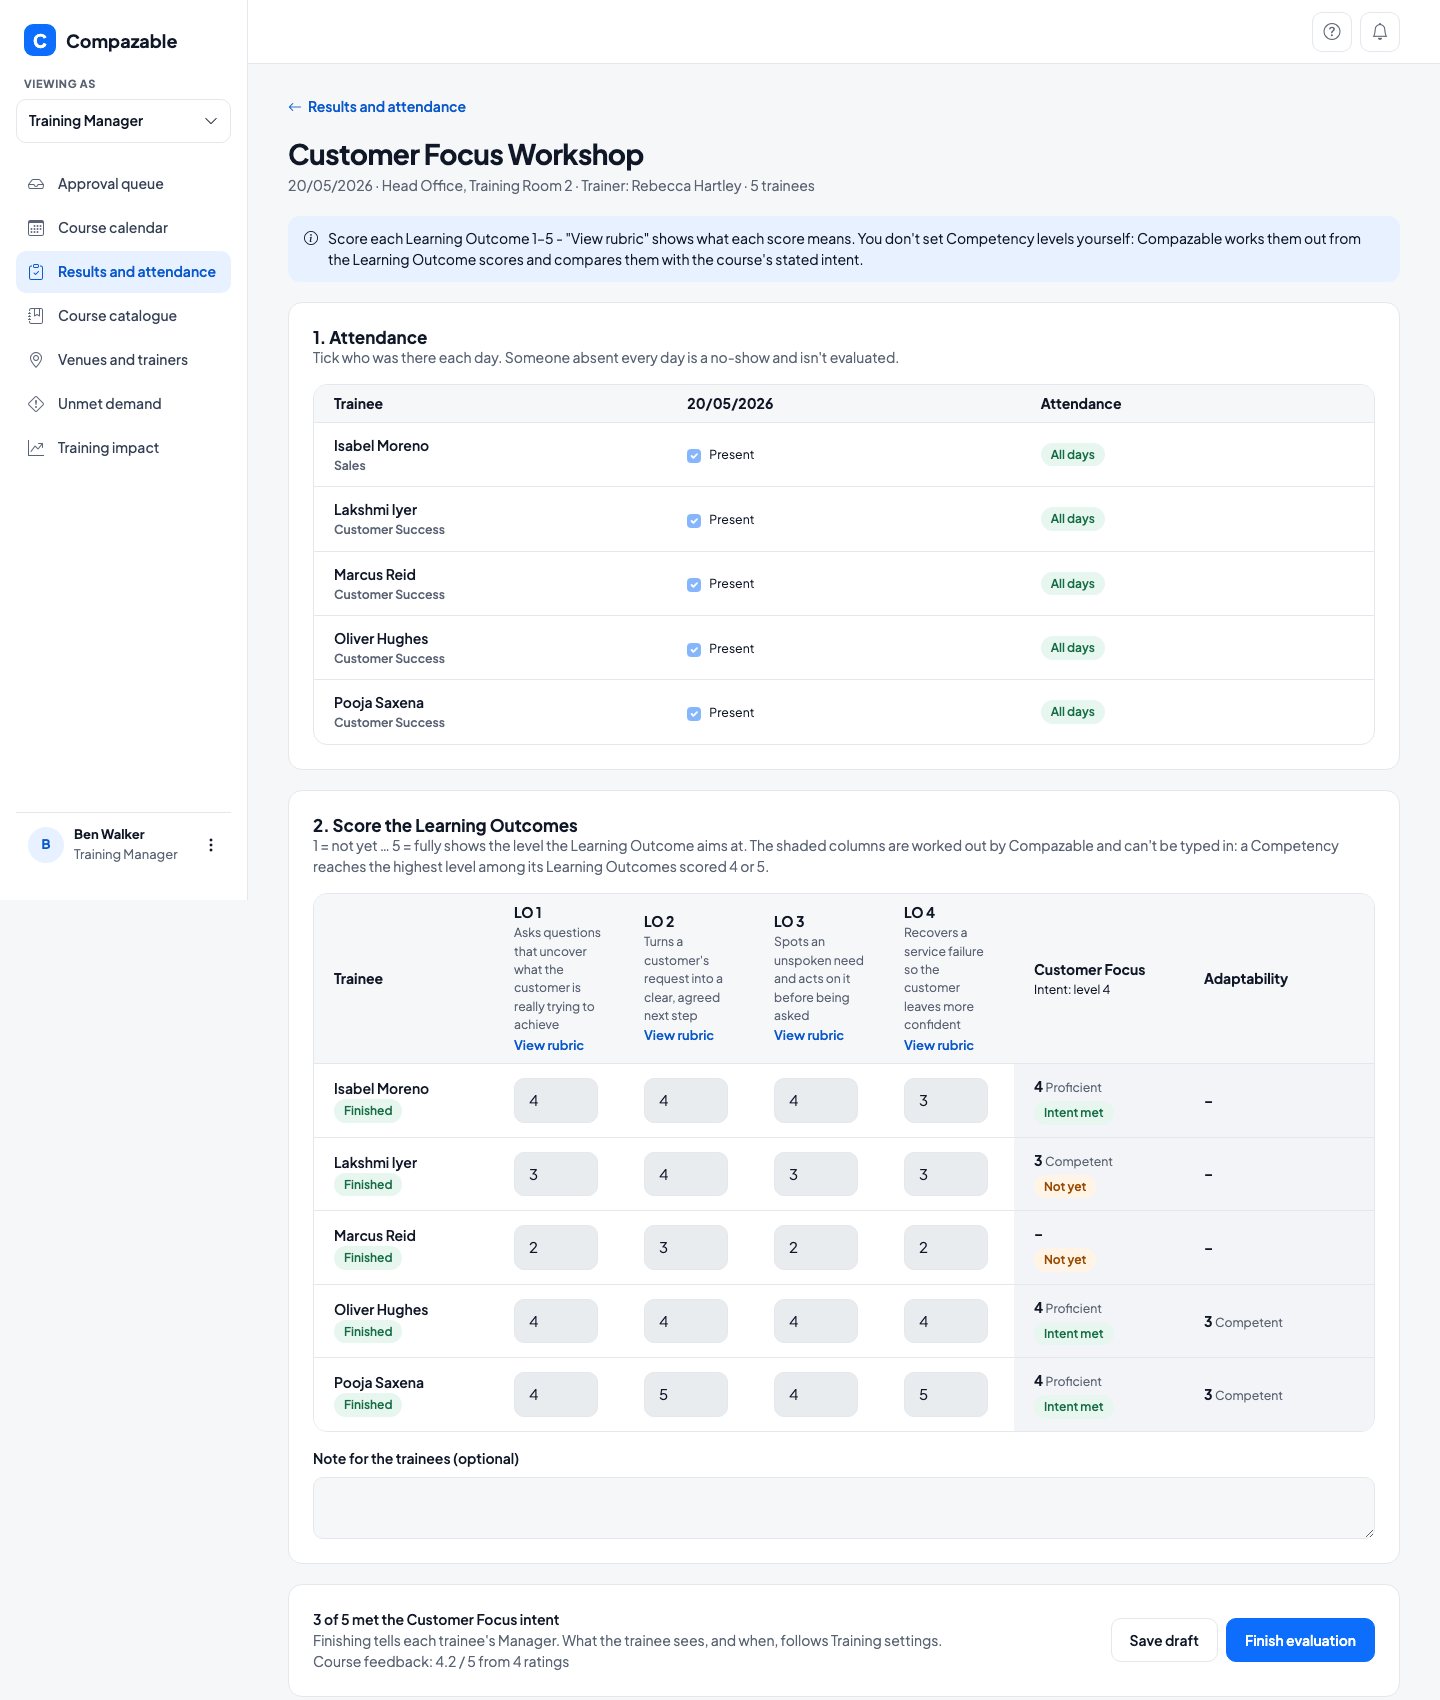1440x1700 pixels.
Task: View rubric for LO 4
Action: click(939, 1045)
